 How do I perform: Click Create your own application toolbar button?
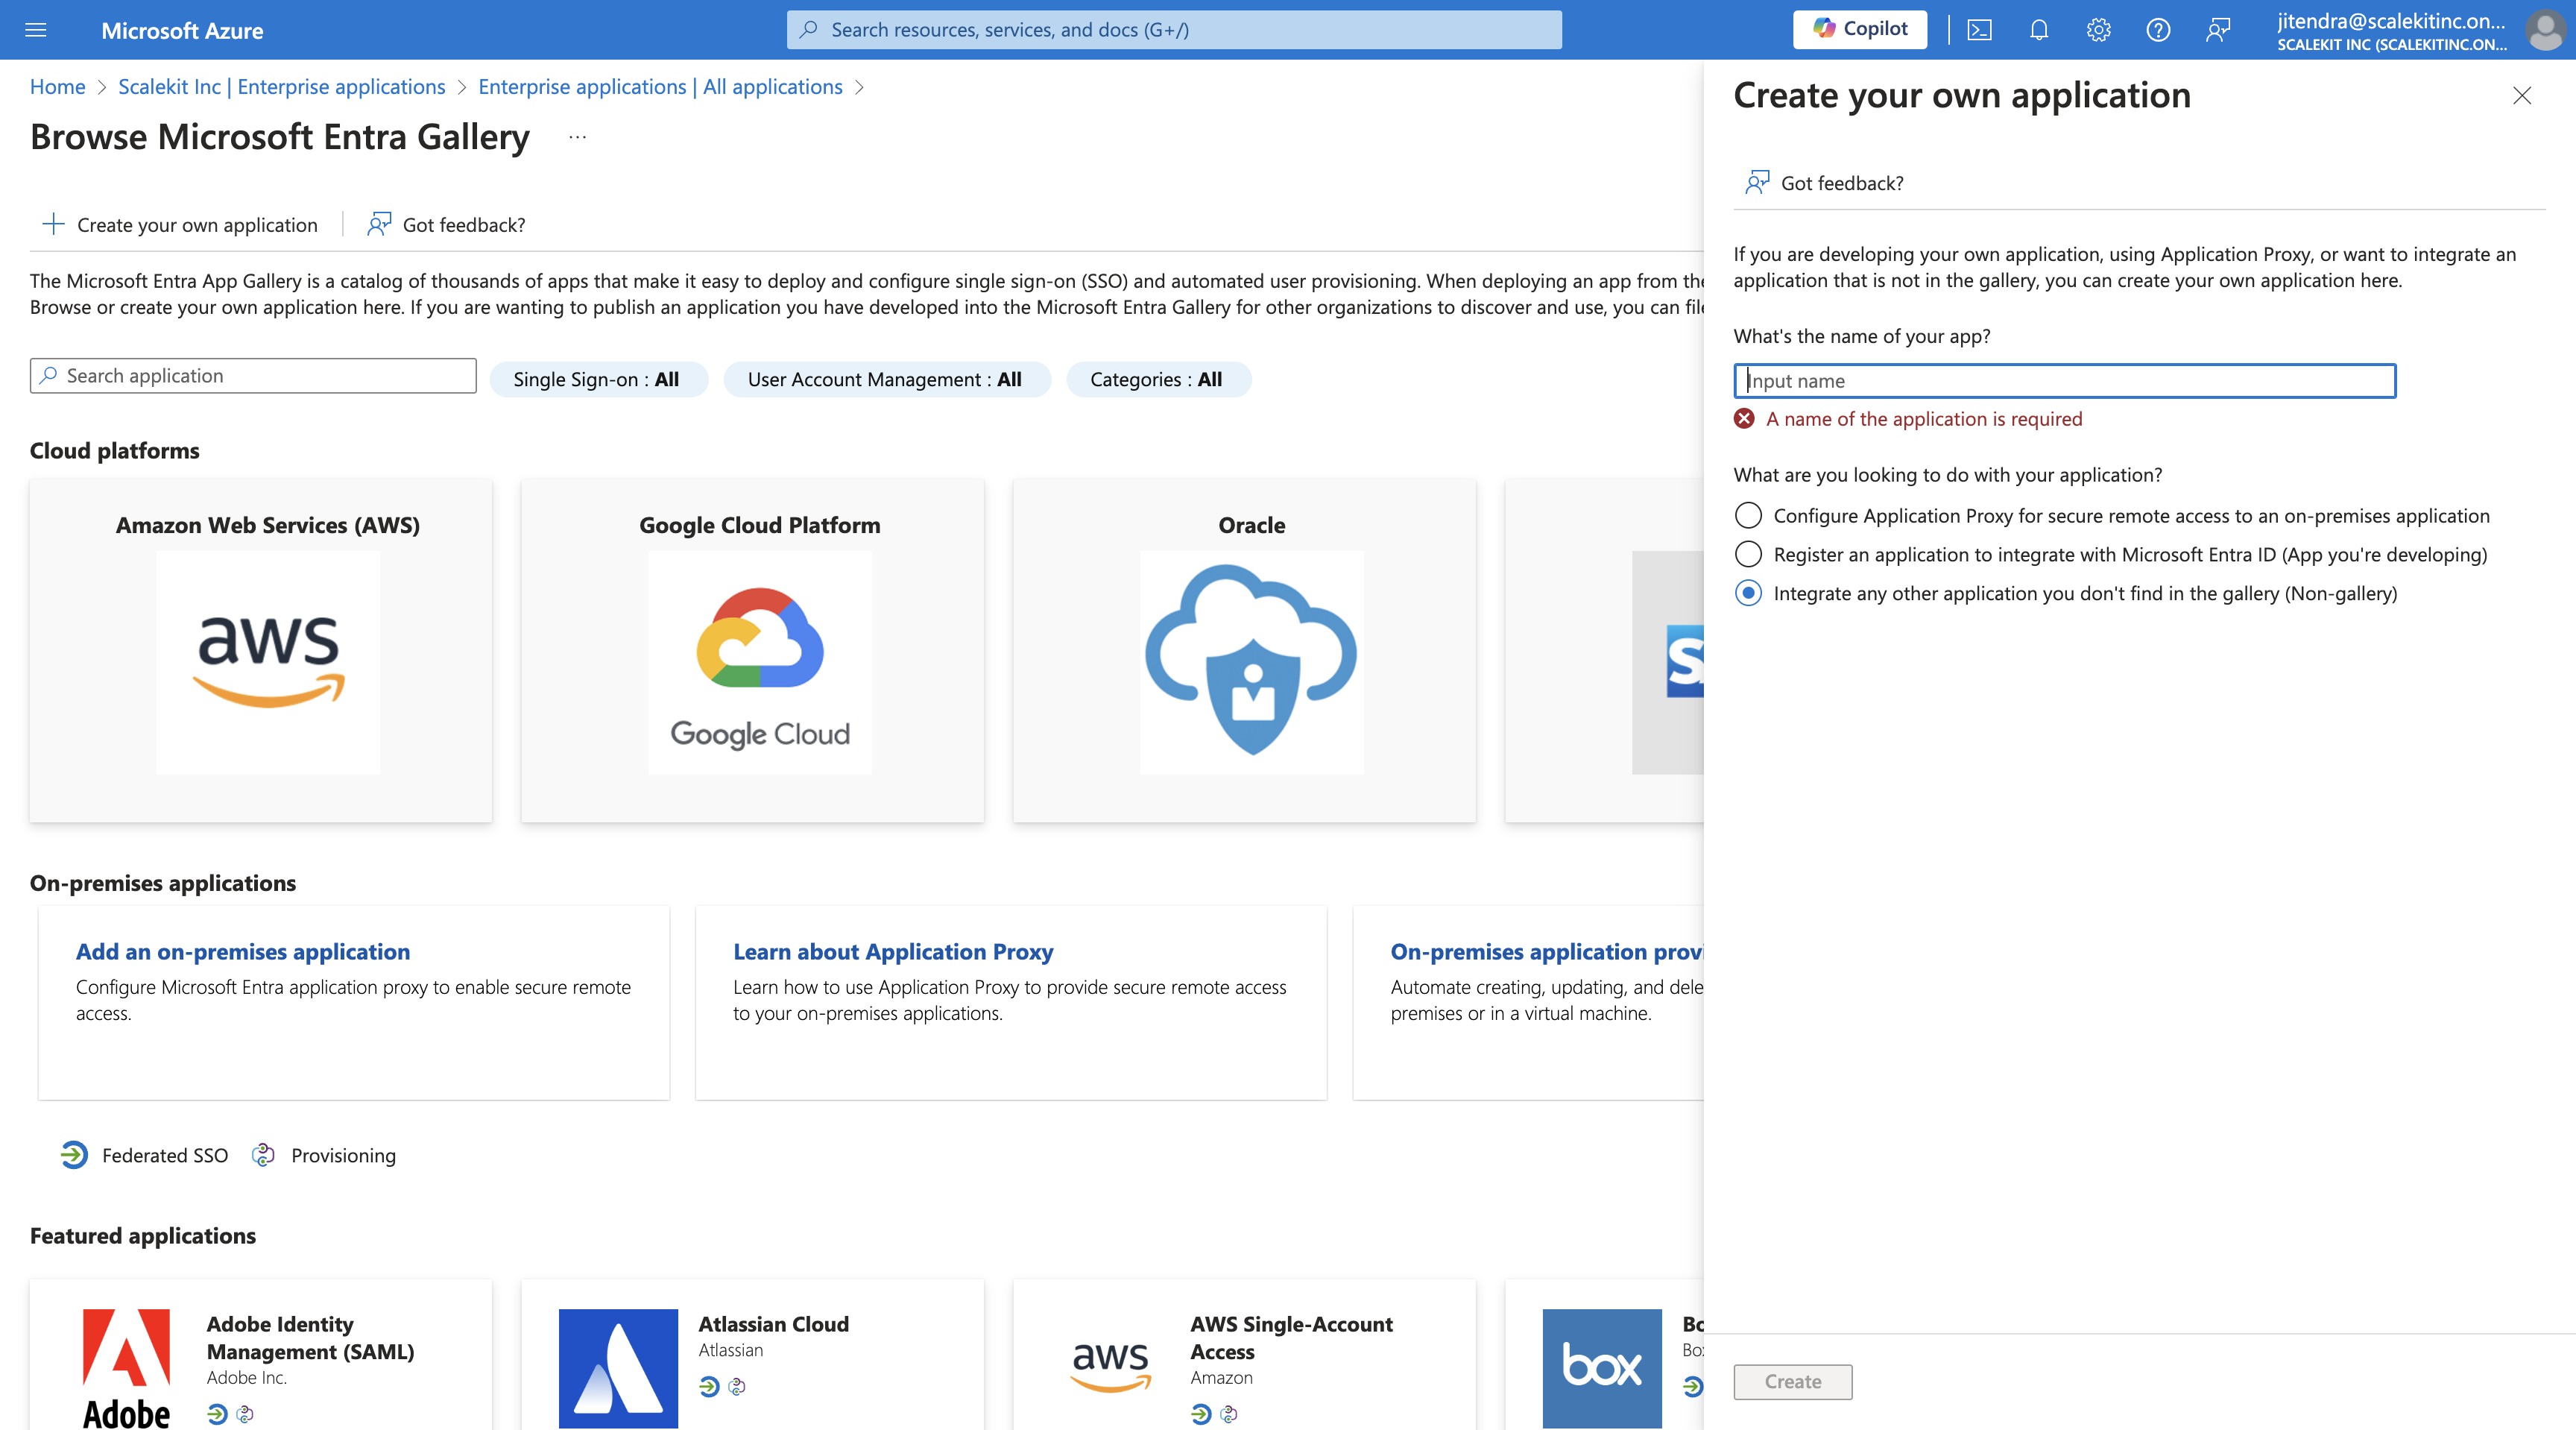[x=180, y=224]
